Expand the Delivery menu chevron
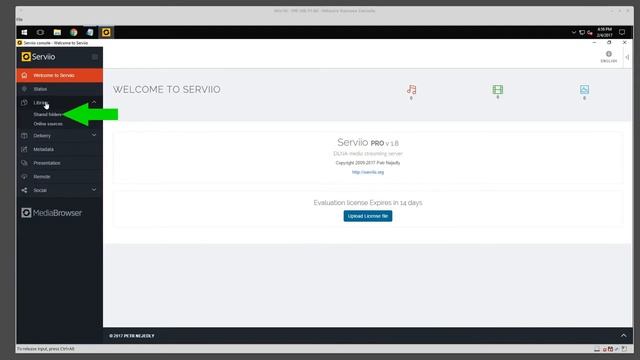The height and width of the screenshot is (360, 640). pos(94,135)
